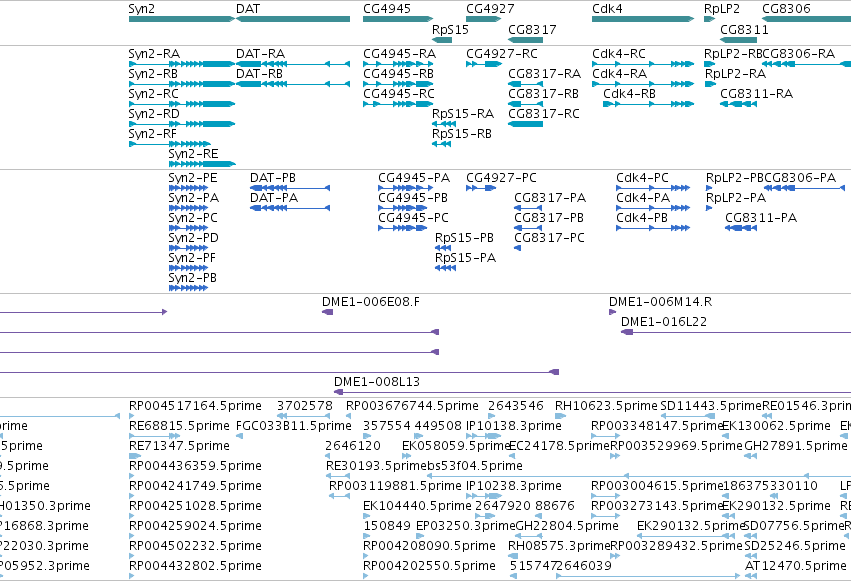Open EST RH10623.5prime
The width and height of the screenshot is (851, 581).
(606, 406)
